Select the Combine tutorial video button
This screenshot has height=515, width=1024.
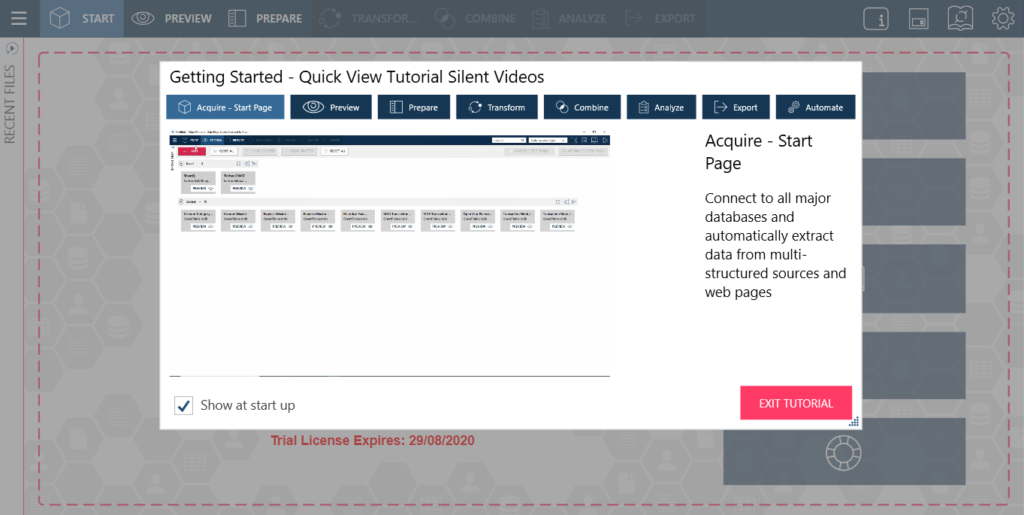[x=582, y=107]
